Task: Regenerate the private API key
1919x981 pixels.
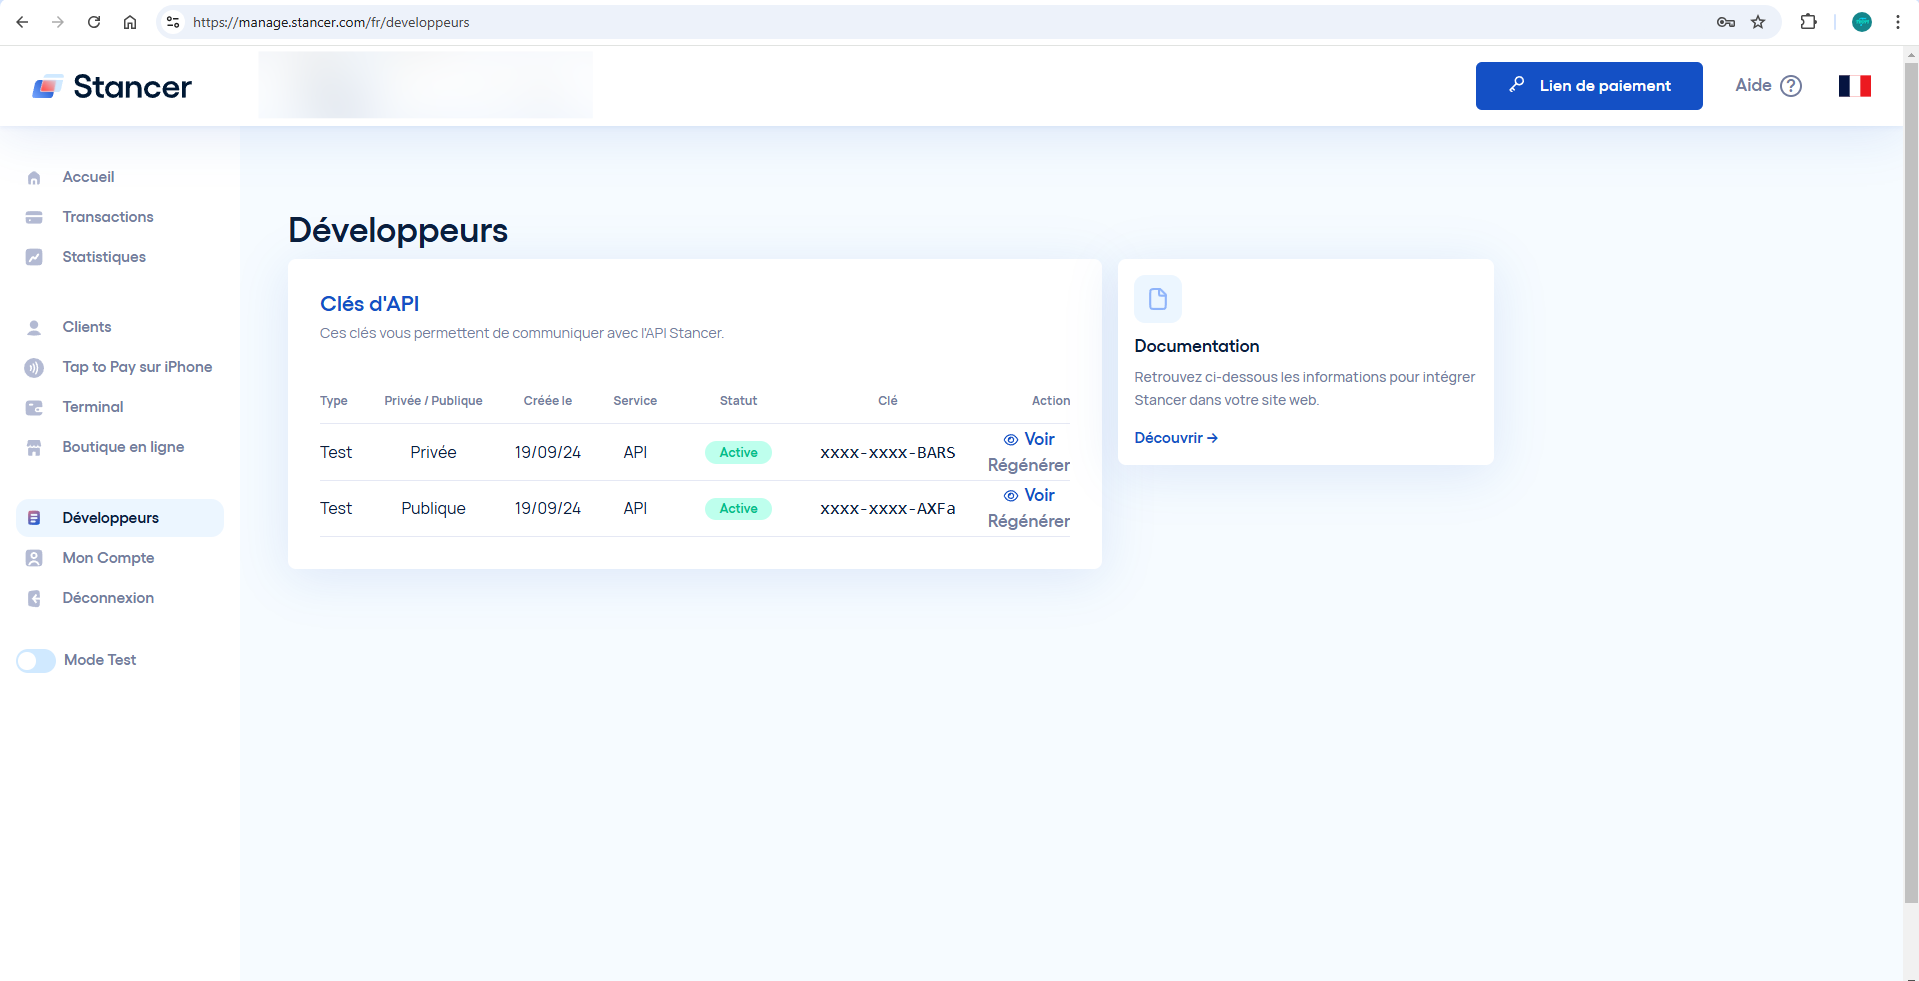Action: 1028,465
